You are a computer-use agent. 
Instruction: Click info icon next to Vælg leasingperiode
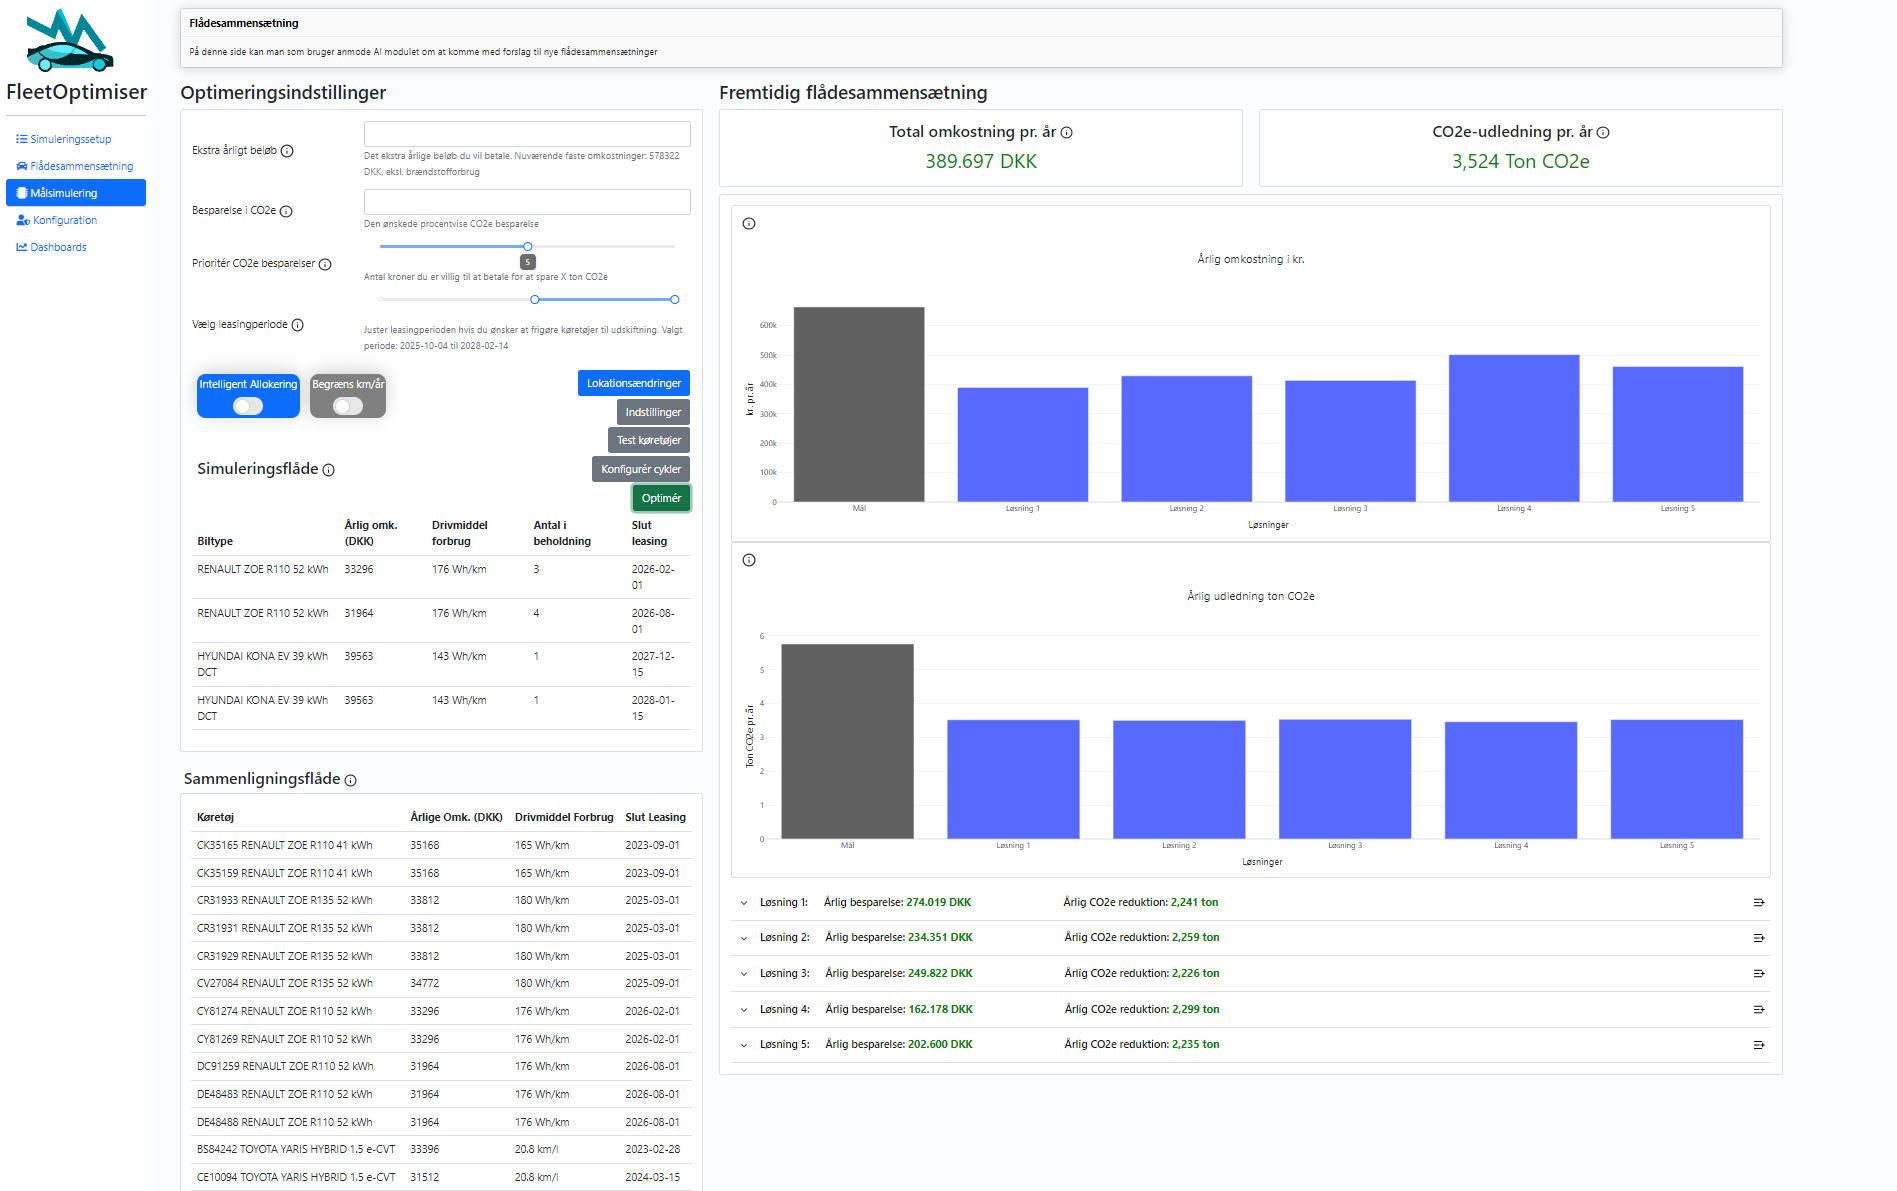(297, 325)
